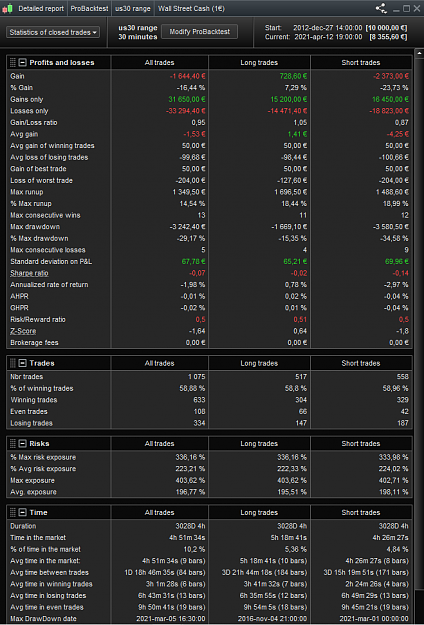The height and width of the screenshot is (625, 424).
Task: Click the Modify ProBacktest button
Action: (x=200, y=32)
